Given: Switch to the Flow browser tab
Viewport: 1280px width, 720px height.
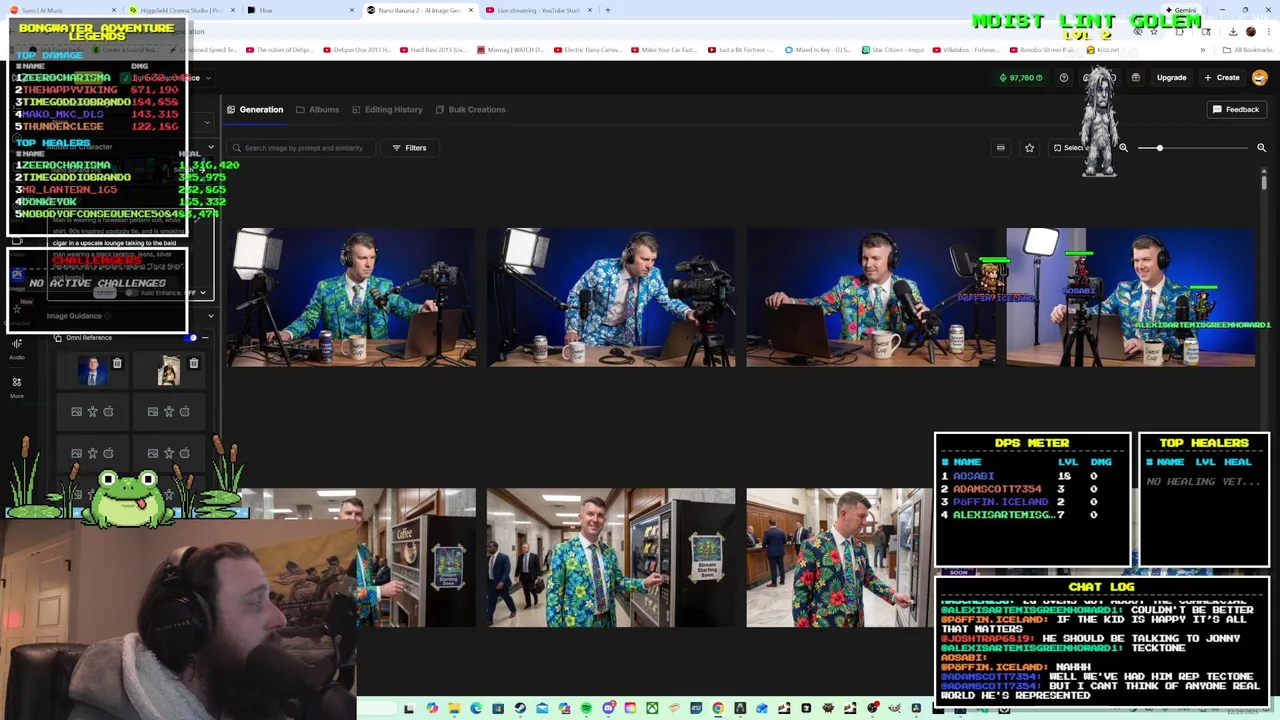Looking at the screenshot, I should 300,10.
